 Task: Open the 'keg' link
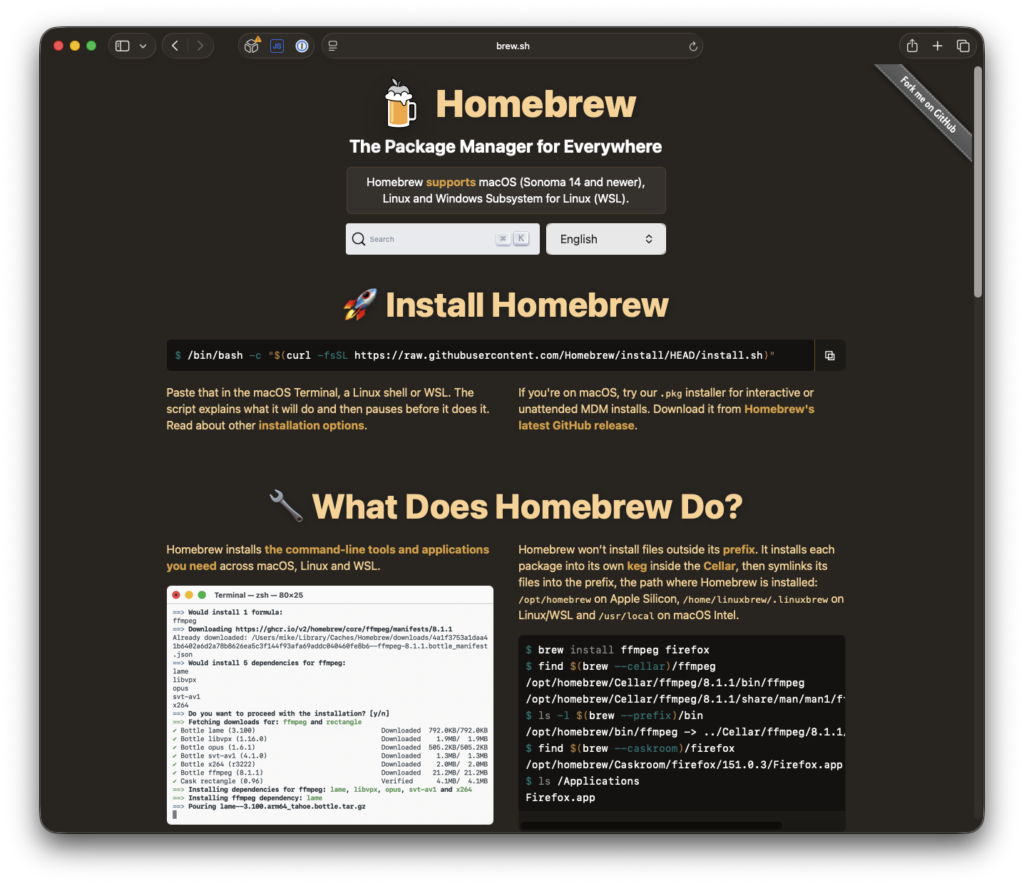click(637, 566)
